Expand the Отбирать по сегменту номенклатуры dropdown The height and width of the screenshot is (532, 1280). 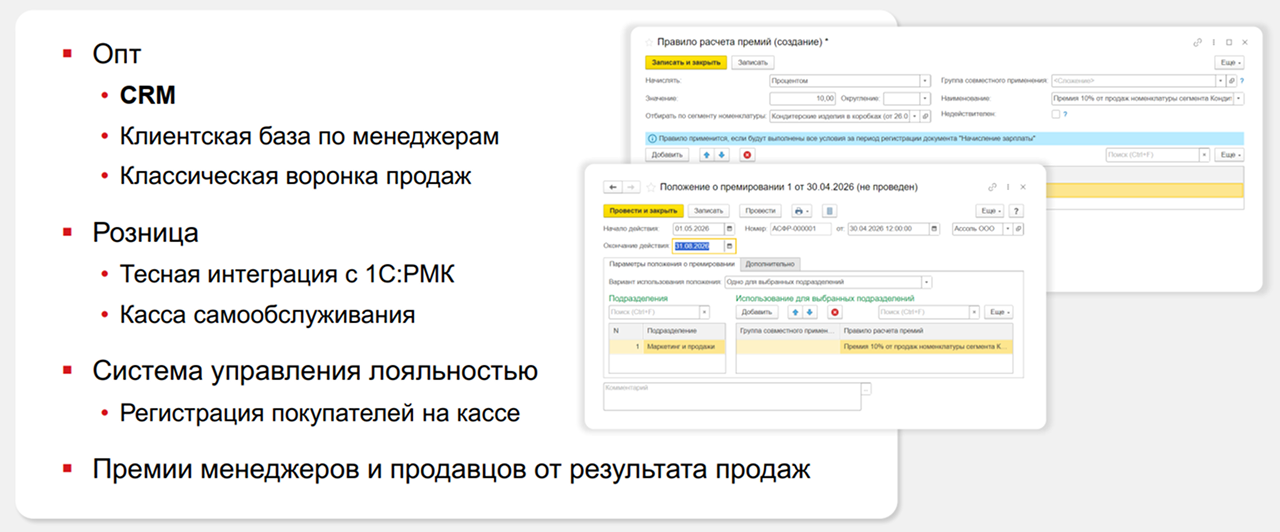pos(914,116)
